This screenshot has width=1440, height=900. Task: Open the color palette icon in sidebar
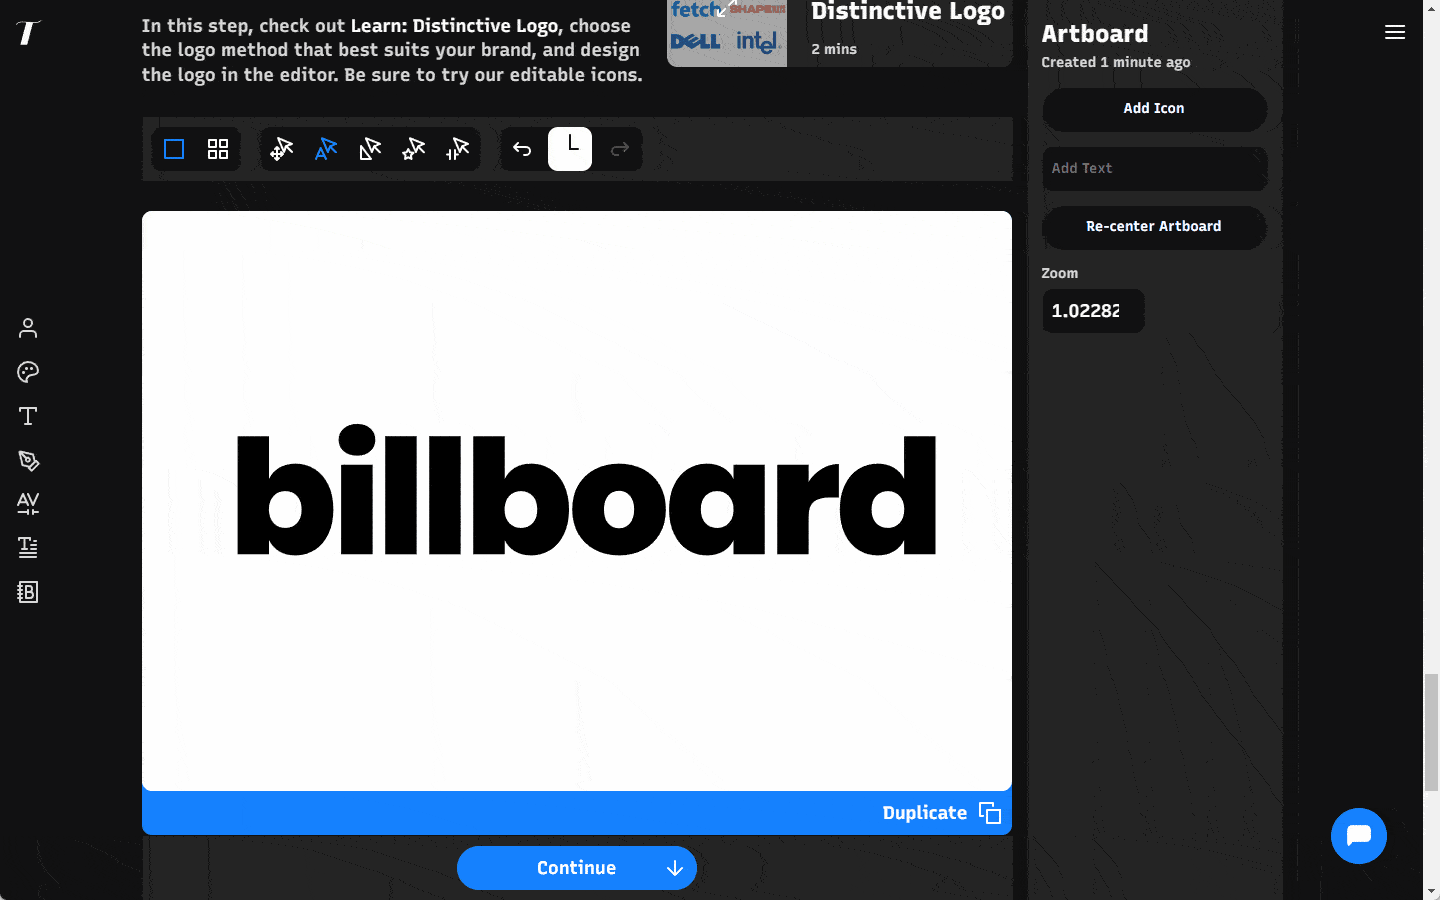pos(28,372)
